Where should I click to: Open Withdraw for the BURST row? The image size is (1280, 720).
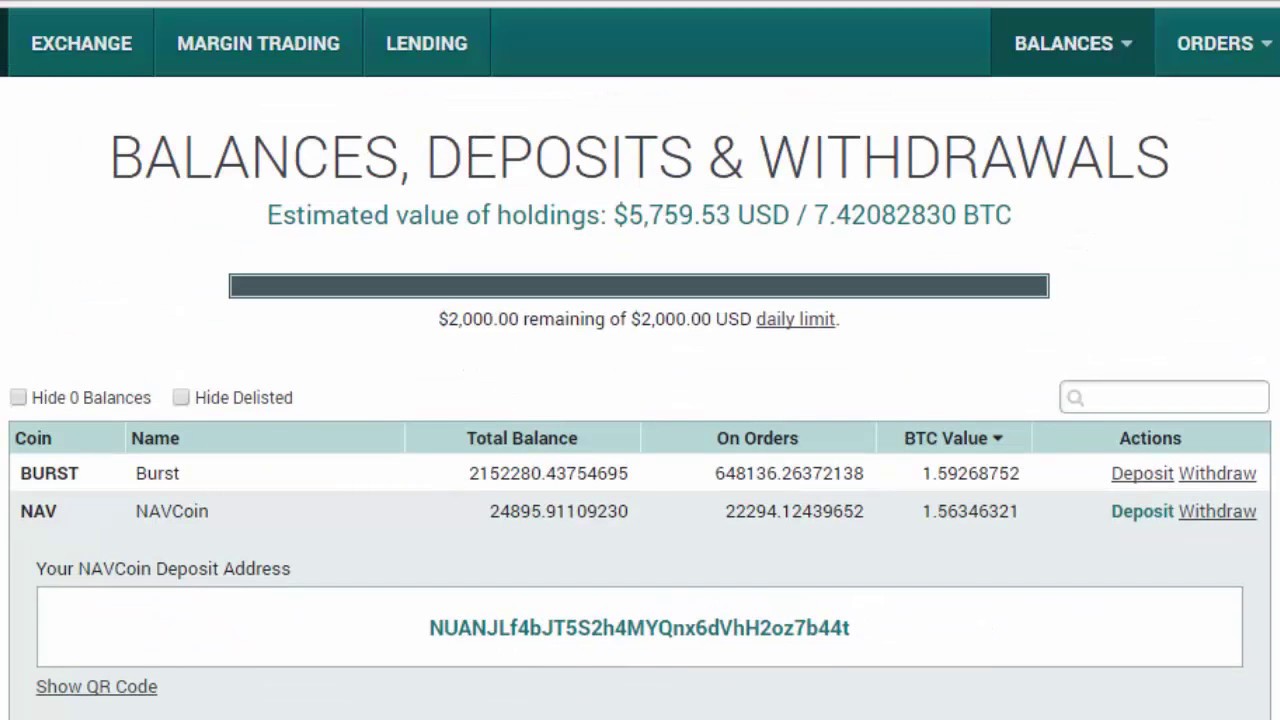click(x=1217, y=473)
